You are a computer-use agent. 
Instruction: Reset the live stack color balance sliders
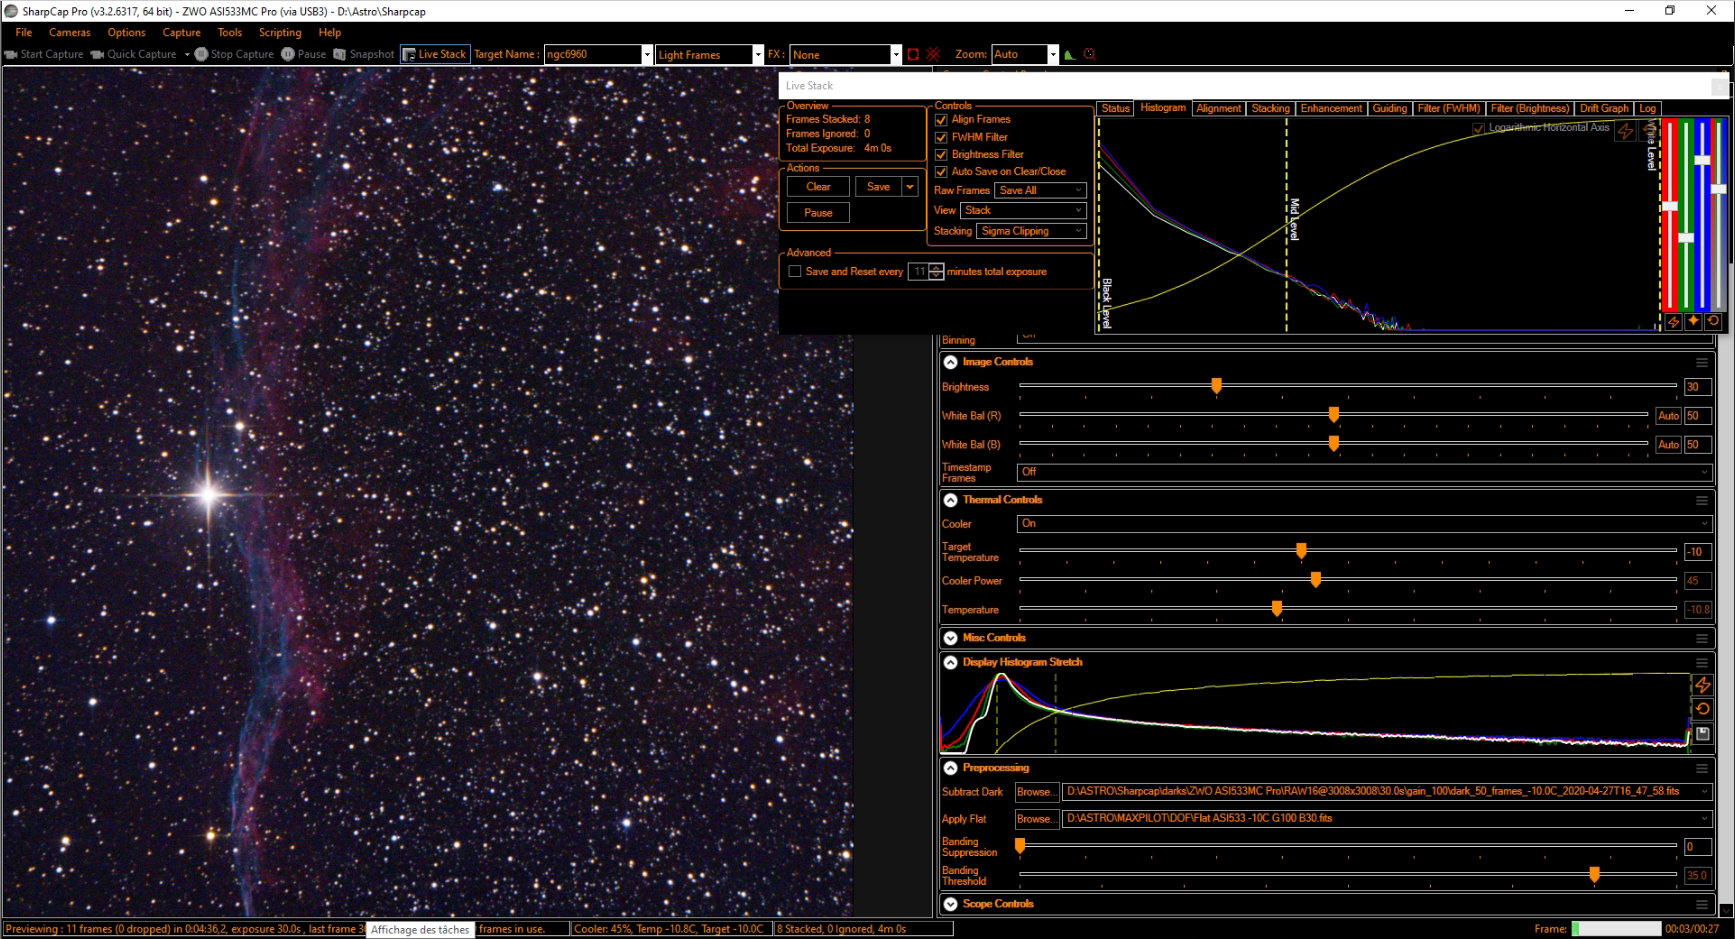click(1713, 322)
